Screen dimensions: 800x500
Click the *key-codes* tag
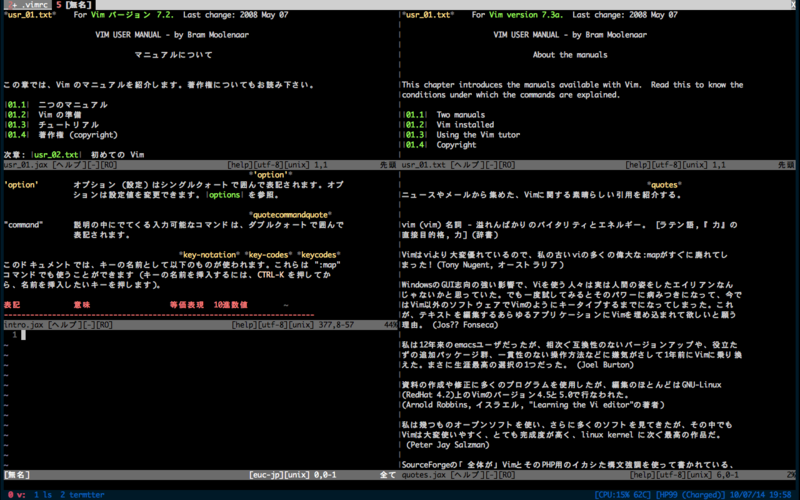268,255
